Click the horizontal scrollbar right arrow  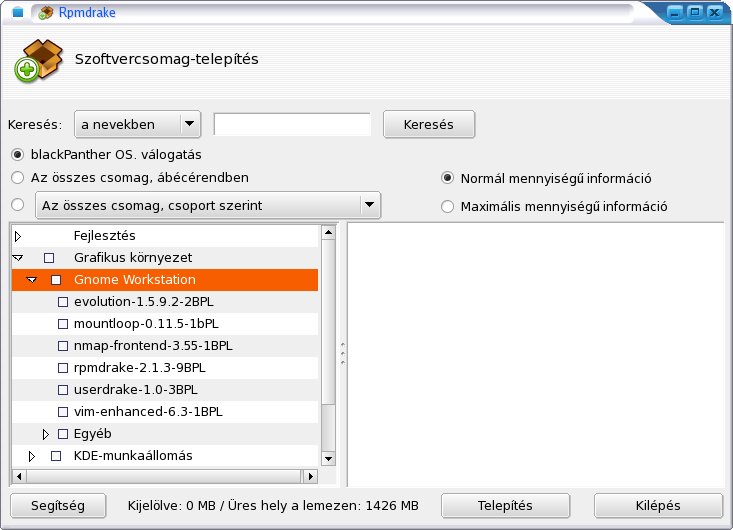click(310, 476)
